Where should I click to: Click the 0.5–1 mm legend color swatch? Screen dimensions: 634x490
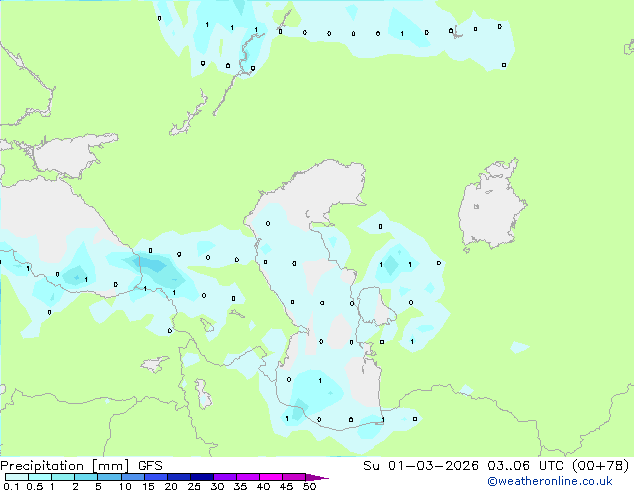point(40,477)
